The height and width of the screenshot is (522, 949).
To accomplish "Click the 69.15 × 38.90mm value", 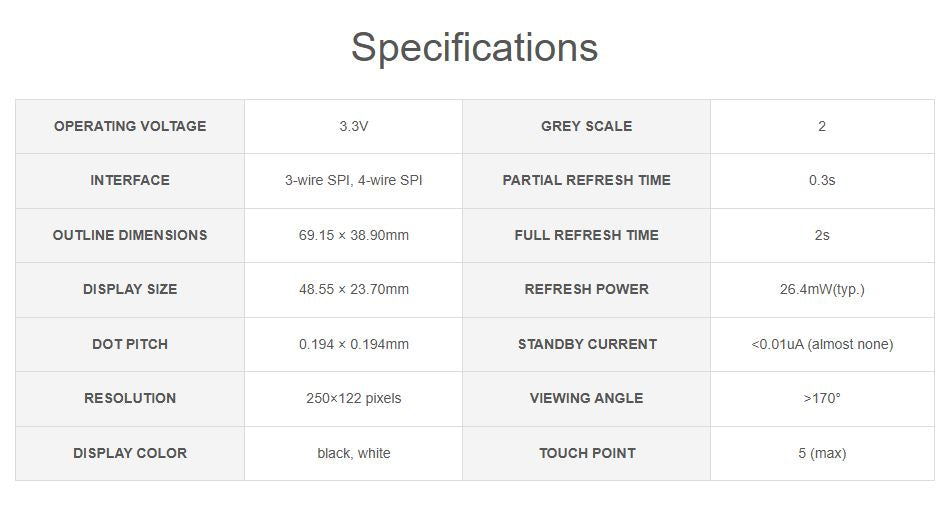I will (354, 235).
